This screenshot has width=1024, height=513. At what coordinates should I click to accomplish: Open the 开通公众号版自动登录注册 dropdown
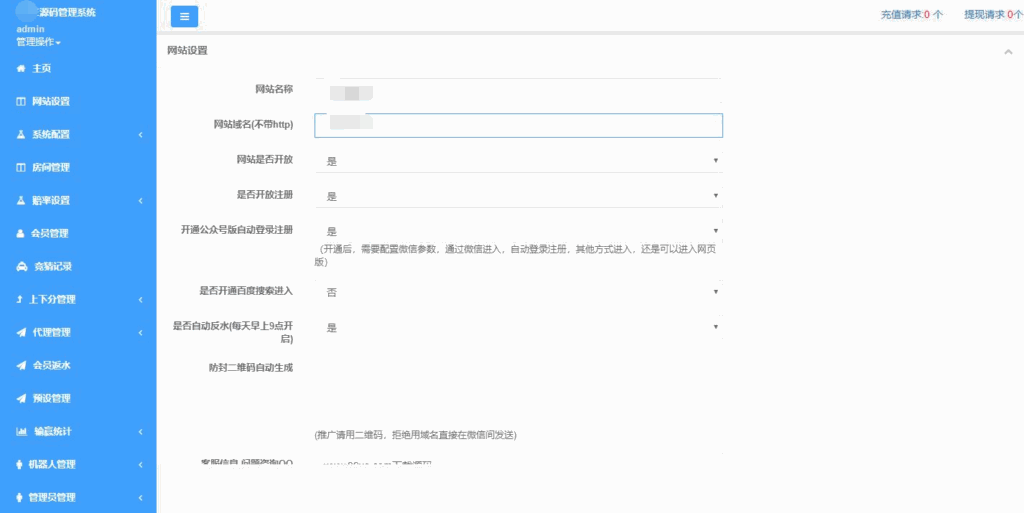519,231
